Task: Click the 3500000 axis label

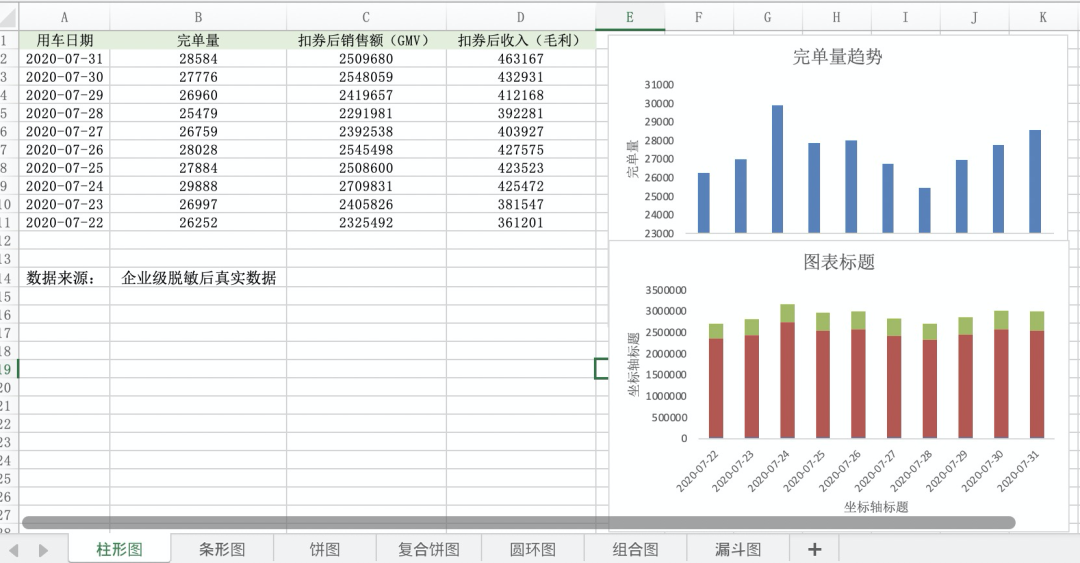Action: (x=665, y=290)
